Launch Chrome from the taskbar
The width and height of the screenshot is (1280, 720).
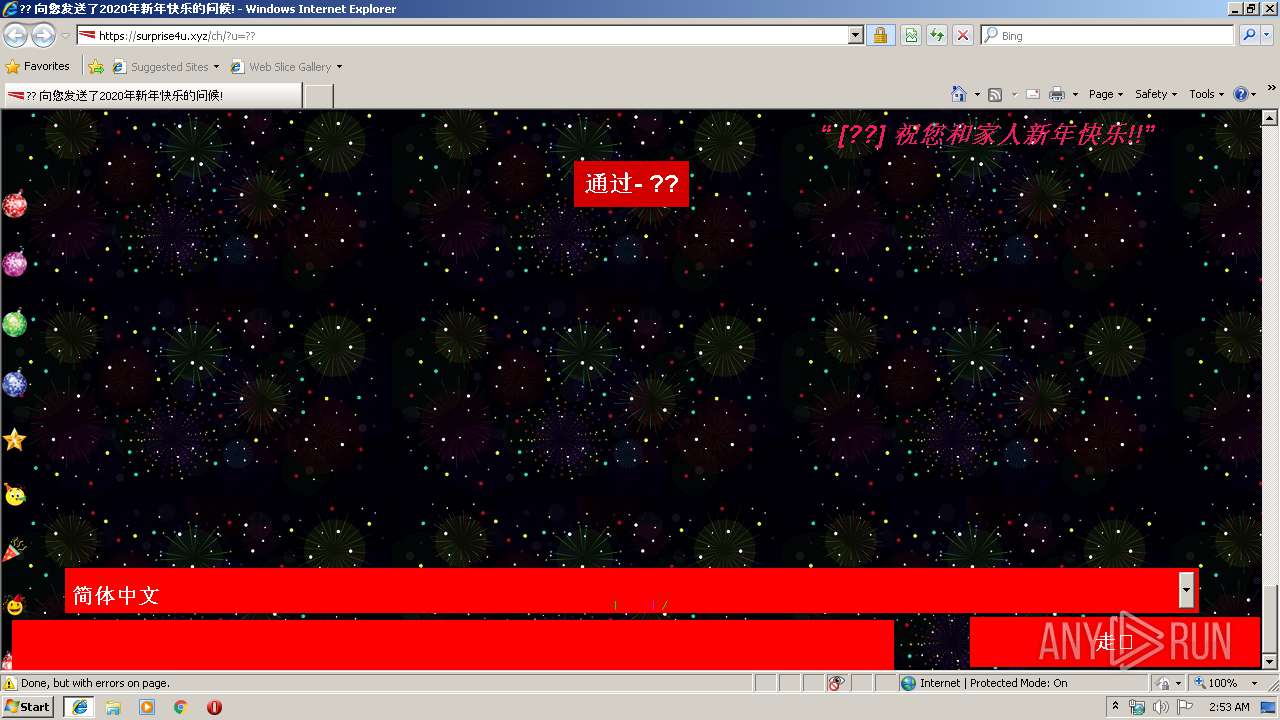click(180, 707)
